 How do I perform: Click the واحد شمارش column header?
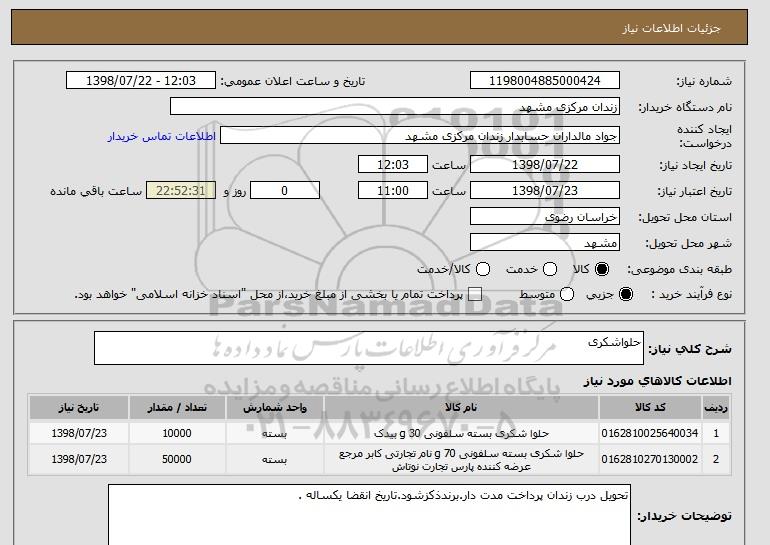(x=275, y=408)
